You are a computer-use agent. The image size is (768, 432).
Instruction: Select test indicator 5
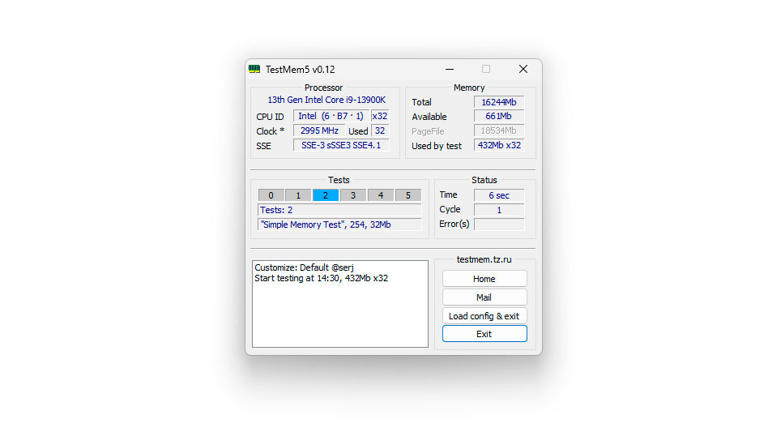tap(407, 196)
